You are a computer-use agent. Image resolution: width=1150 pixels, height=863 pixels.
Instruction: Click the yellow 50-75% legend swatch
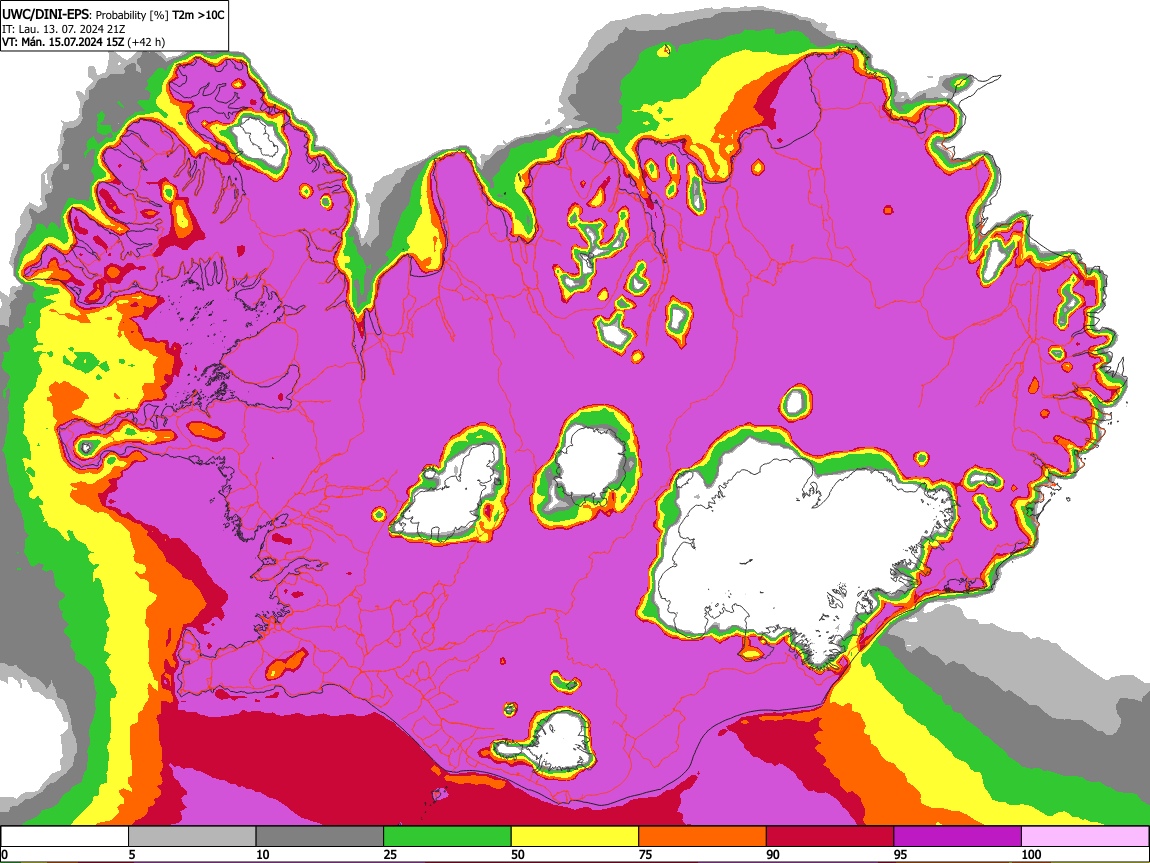pos(575,837)
